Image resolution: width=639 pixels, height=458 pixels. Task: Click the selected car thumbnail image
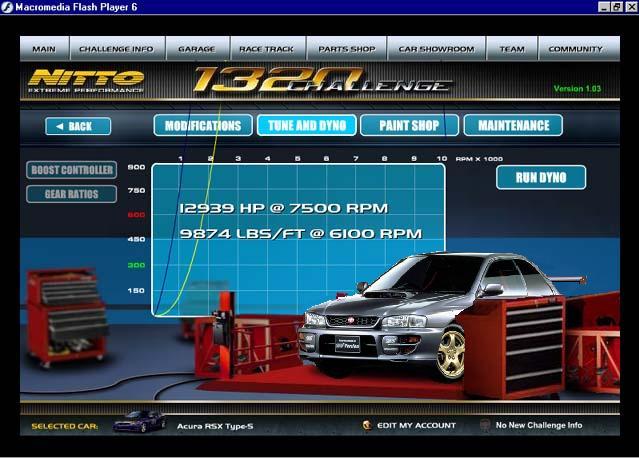[139, 422]
